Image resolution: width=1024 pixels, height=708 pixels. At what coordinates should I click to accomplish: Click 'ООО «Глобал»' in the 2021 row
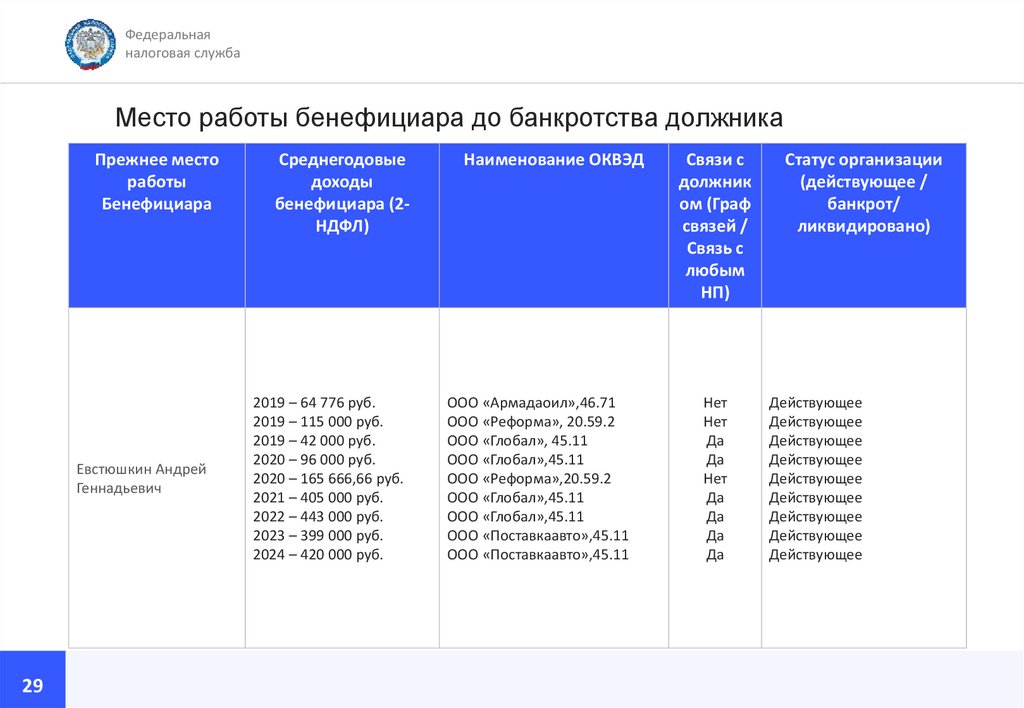click(x=497, y=498)
